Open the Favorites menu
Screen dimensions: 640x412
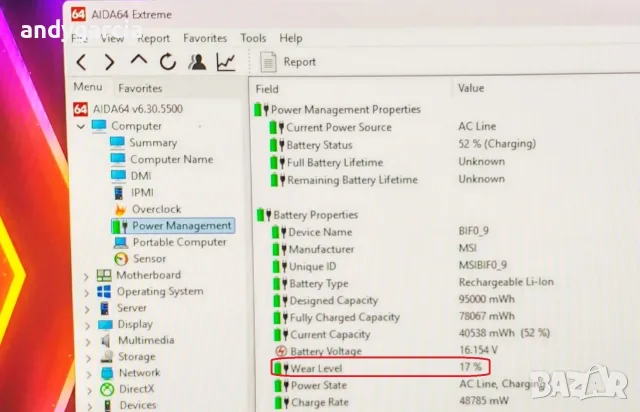[205, 38]
